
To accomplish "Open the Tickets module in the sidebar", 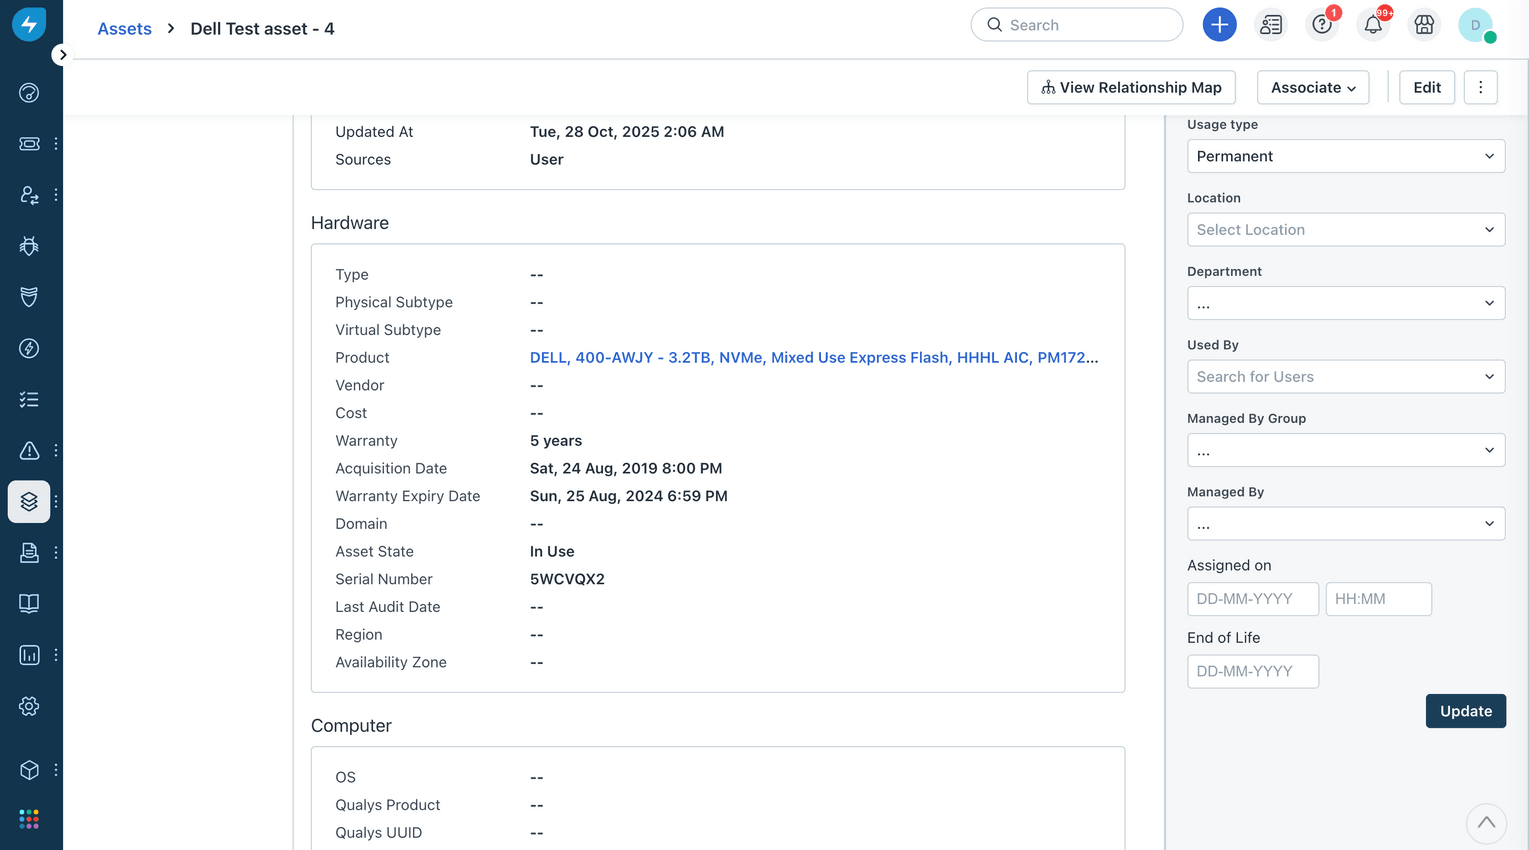I will coord(29,143).
